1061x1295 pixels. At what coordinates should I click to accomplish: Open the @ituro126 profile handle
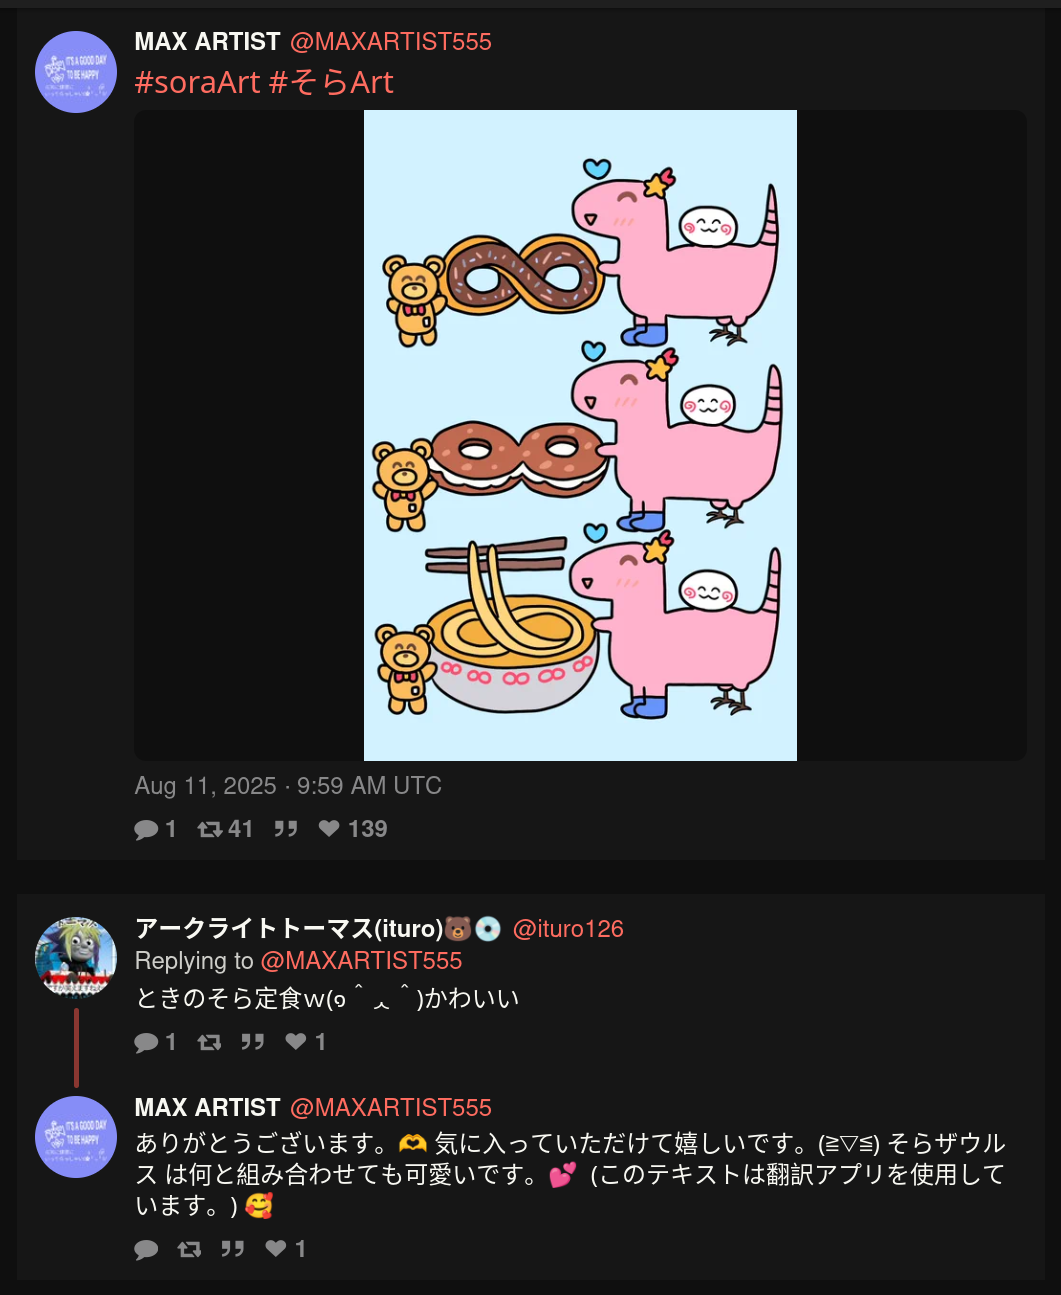(568, 929)
